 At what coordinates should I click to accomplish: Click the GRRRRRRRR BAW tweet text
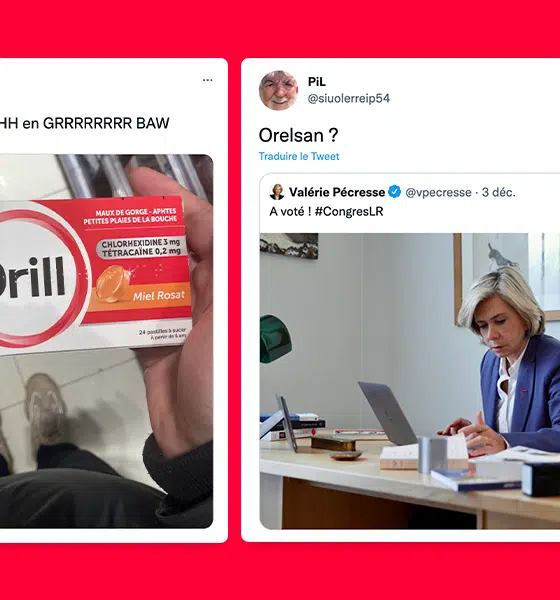(x=85, y=123)
